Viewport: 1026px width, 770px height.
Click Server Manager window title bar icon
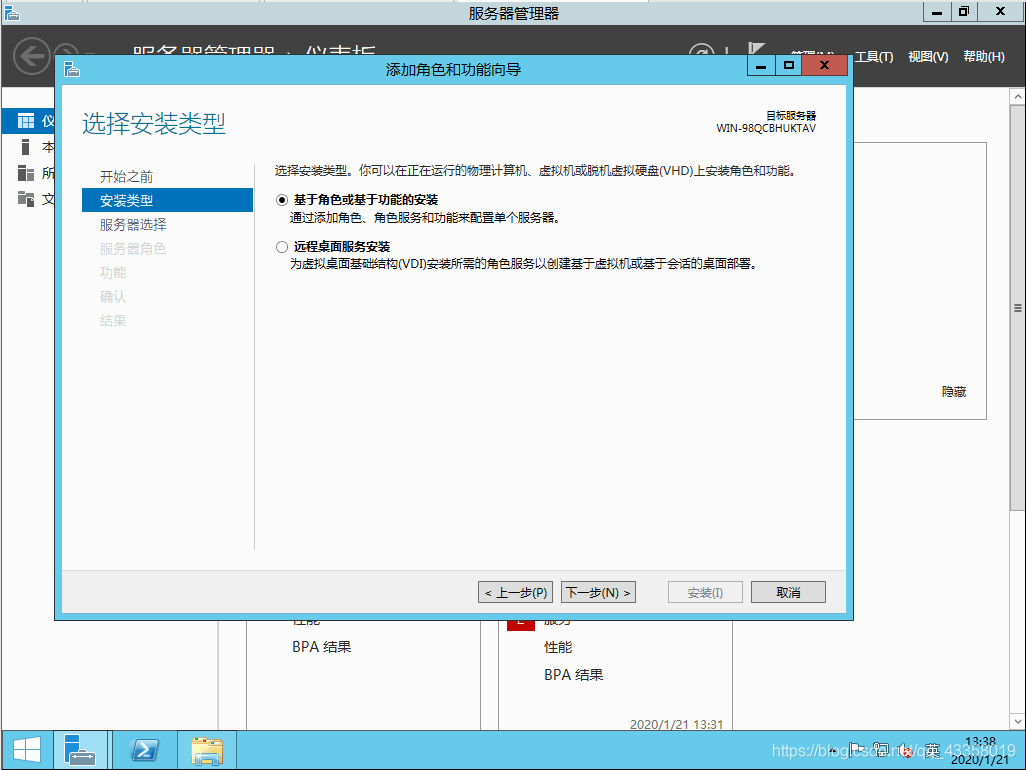click(11, 12)
